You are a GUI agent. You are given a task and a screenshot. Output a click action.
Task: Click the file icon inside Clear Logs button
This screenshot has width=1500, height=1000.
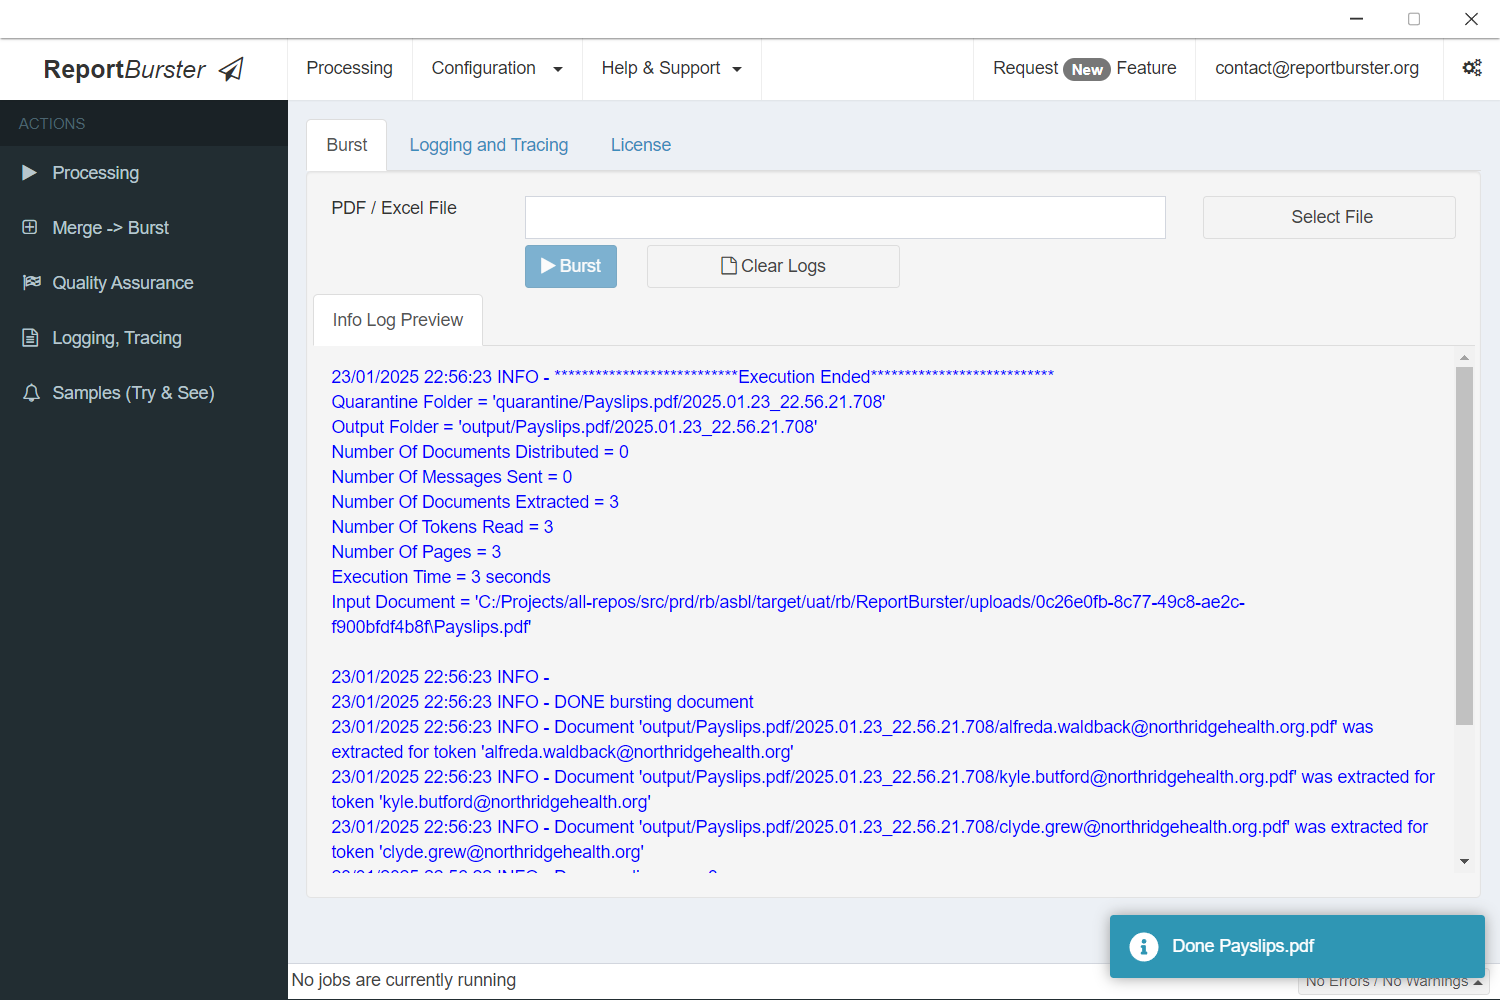[x=729, y=265]
